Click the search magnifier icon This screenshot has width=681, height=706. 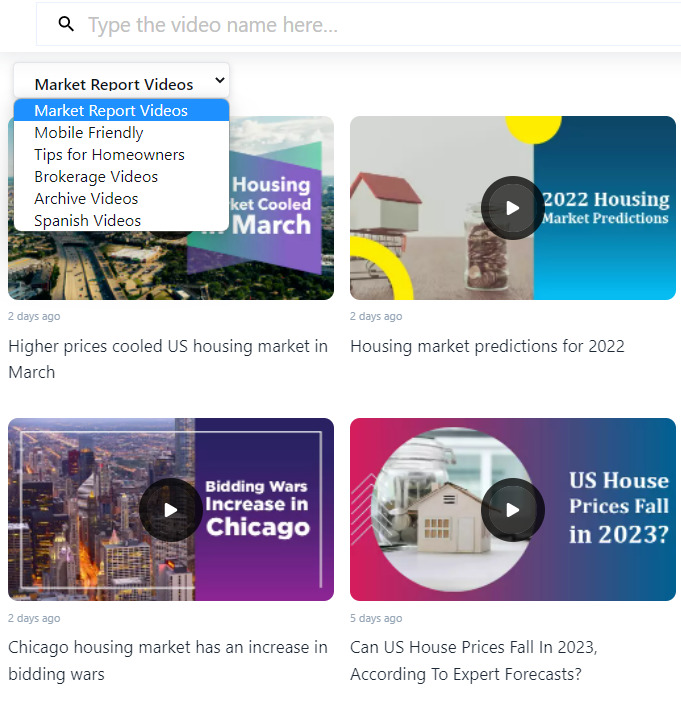pos(66,24)
